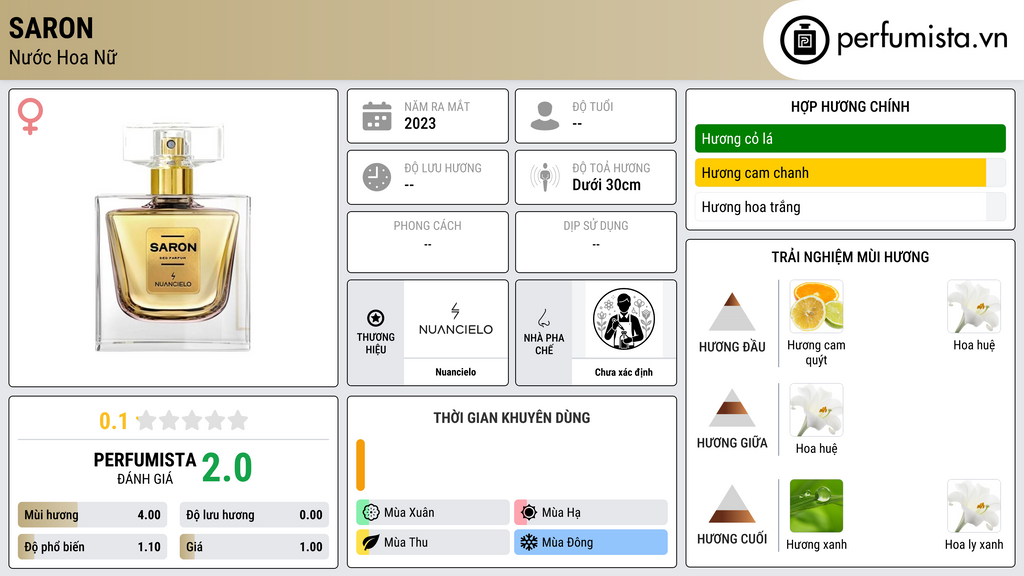
Task: Click the 0.1 user rating value
Action: [x=113, y=421]
